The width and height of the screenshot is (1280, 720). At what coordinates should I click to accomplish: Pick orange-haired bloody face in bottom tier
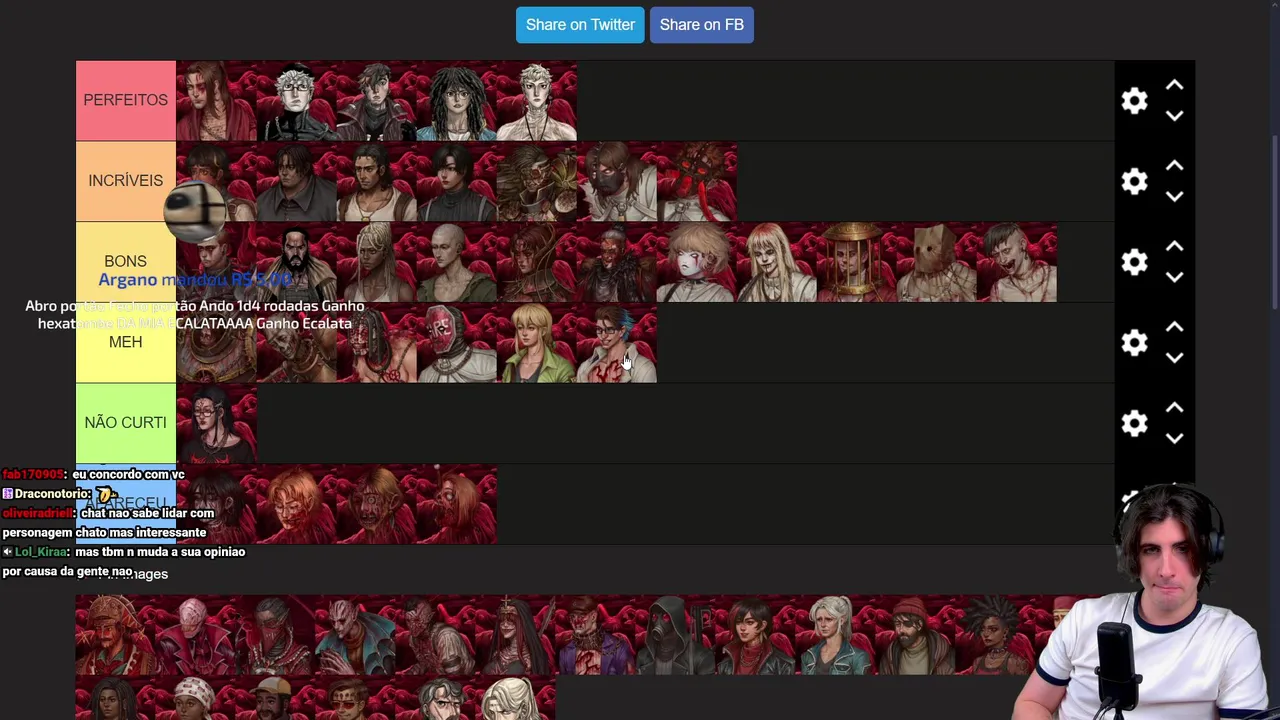pyautogui.click(x=296, y=504)
